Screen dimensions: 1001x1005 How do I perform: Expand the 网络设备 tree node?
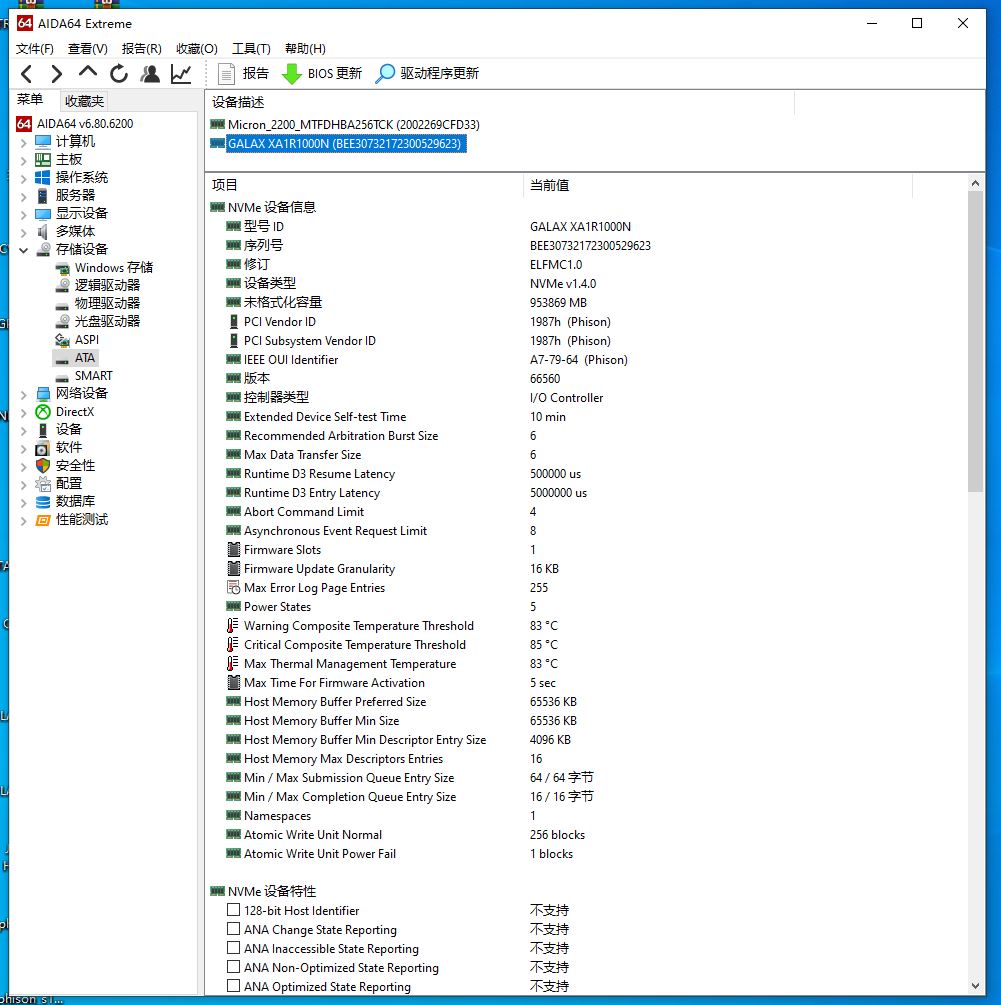pos(24,393)
